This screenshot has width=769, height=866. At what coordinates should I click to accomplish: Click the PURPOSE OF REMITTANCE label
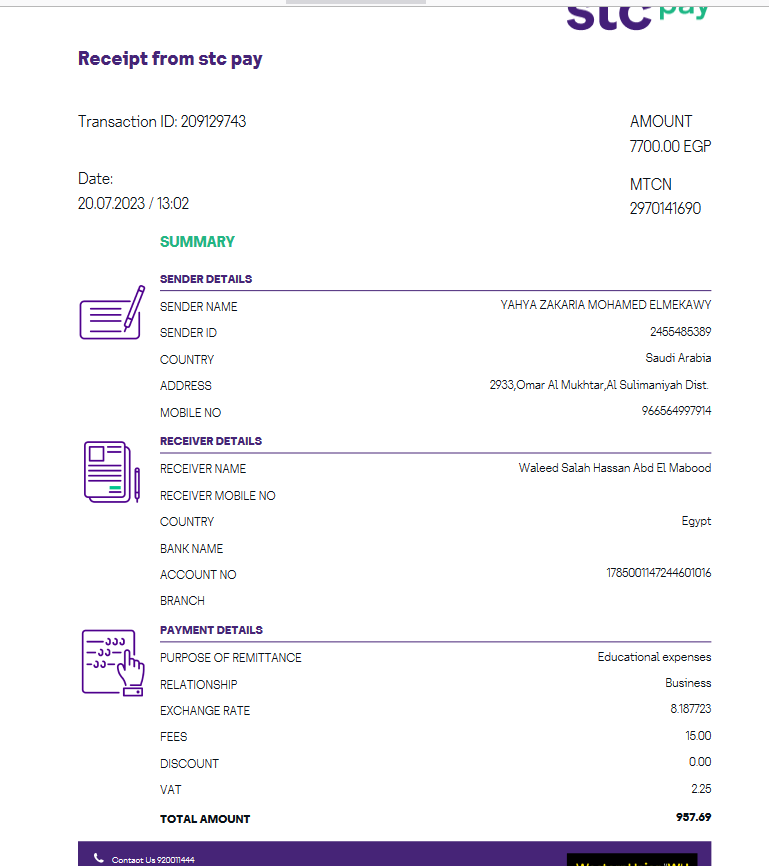(x=231, y=658)
